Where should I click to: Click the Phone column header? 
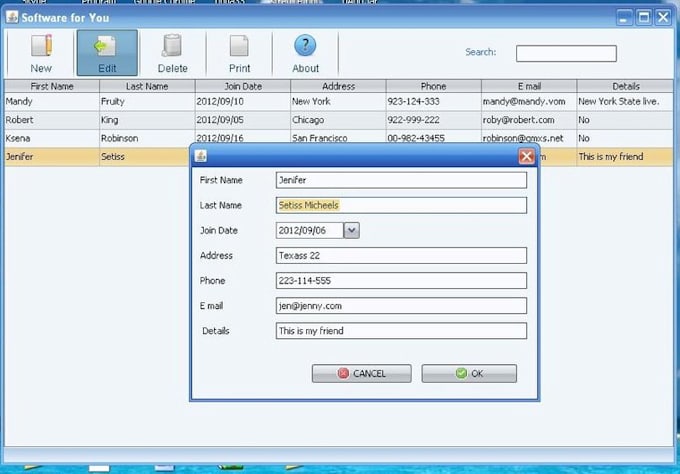click(x=433, y=86)
